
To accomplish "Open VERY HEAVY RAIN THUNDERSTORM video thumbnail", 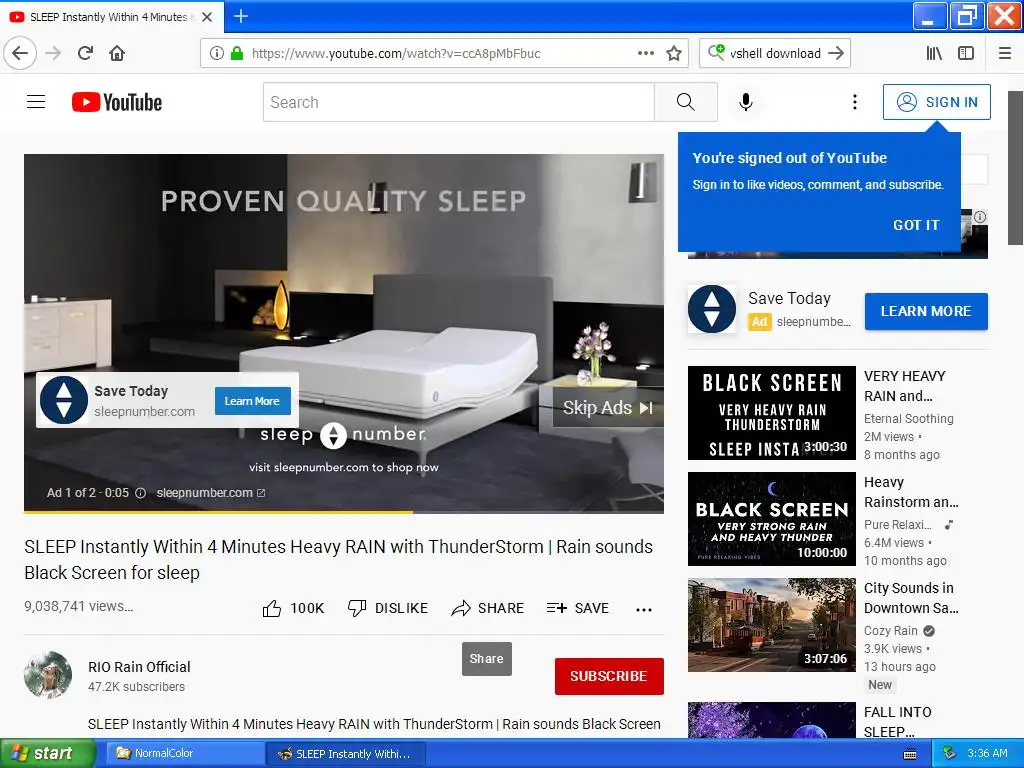I will coord(771,413).
